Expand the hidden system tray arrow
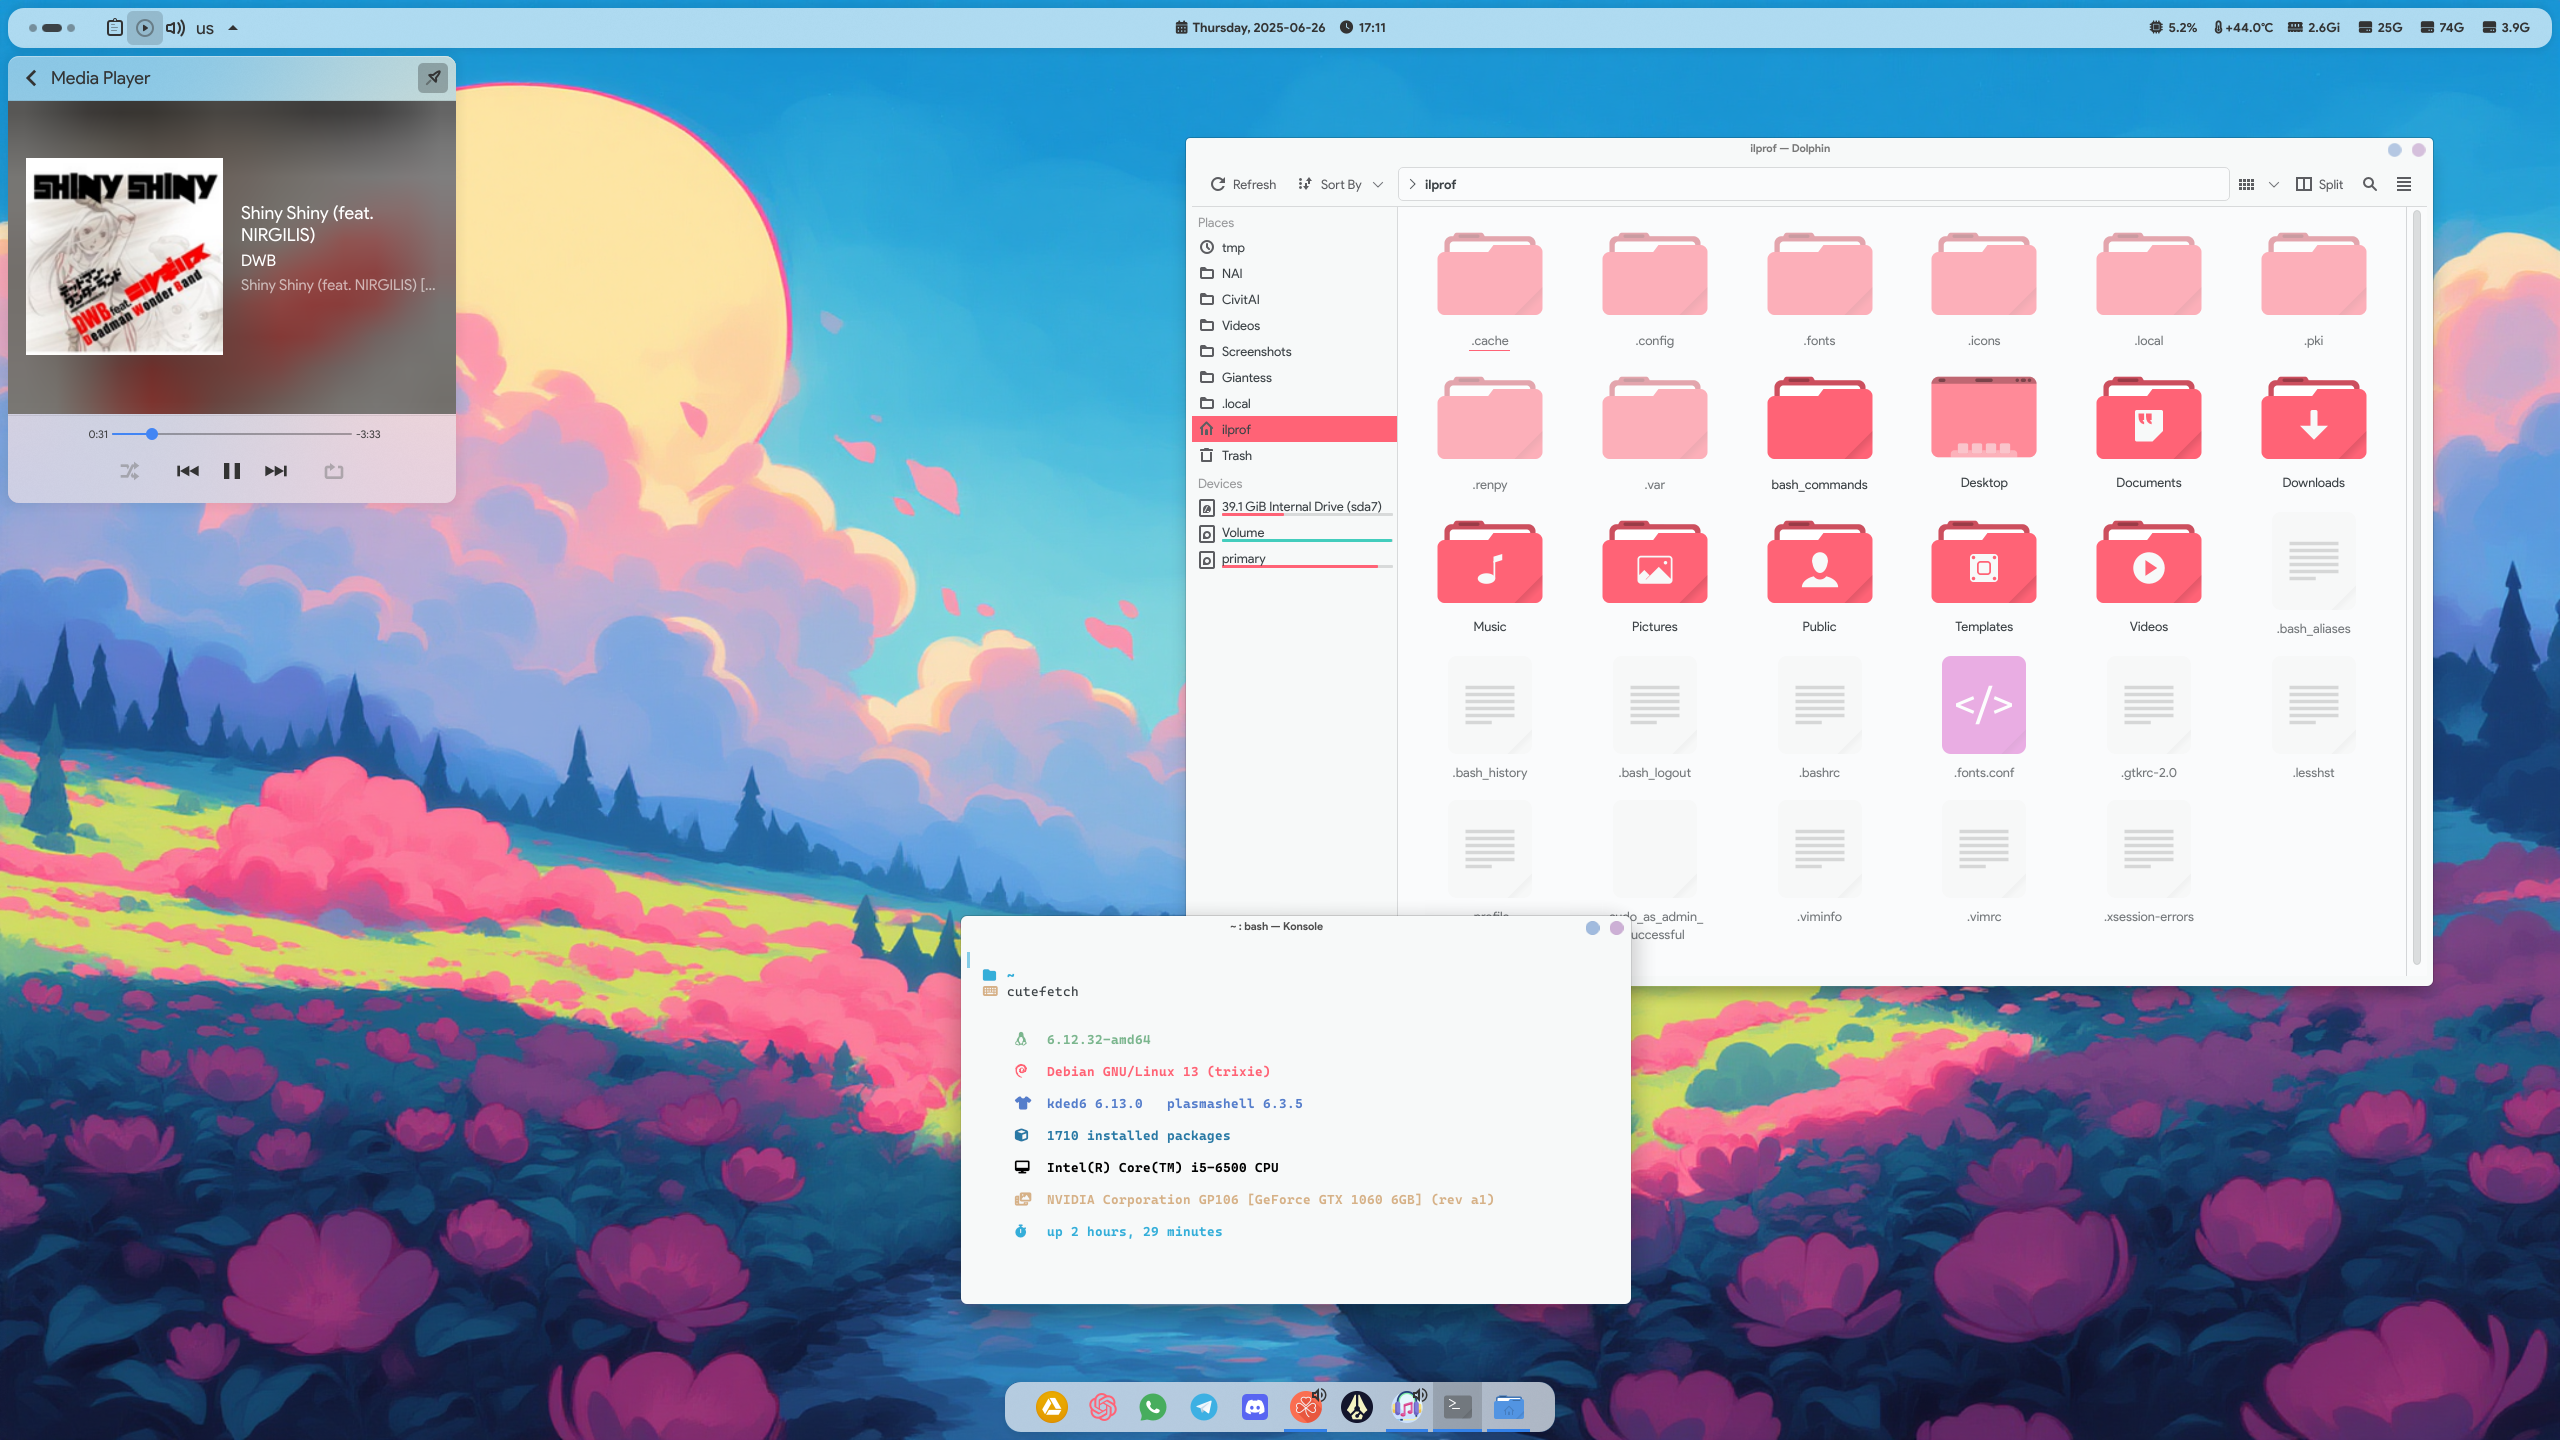The image size is (2560, 1440). pyautogui.click(x=233, y=28)
